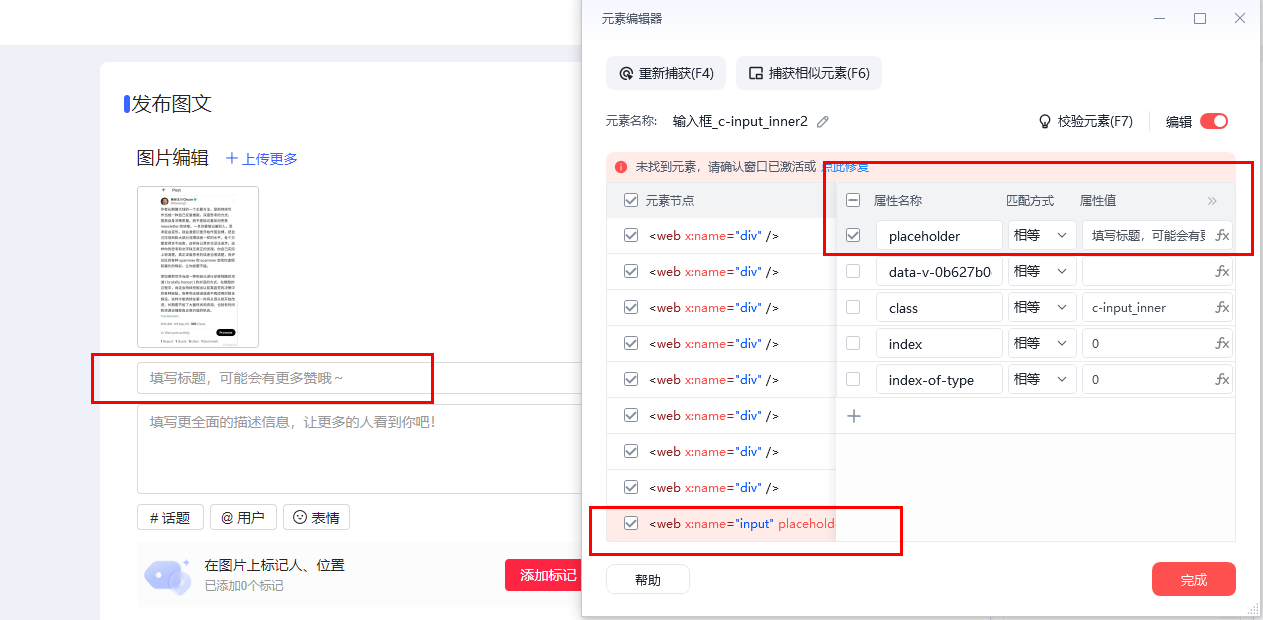Click the plus icon to add attribute

coord(854,416)
